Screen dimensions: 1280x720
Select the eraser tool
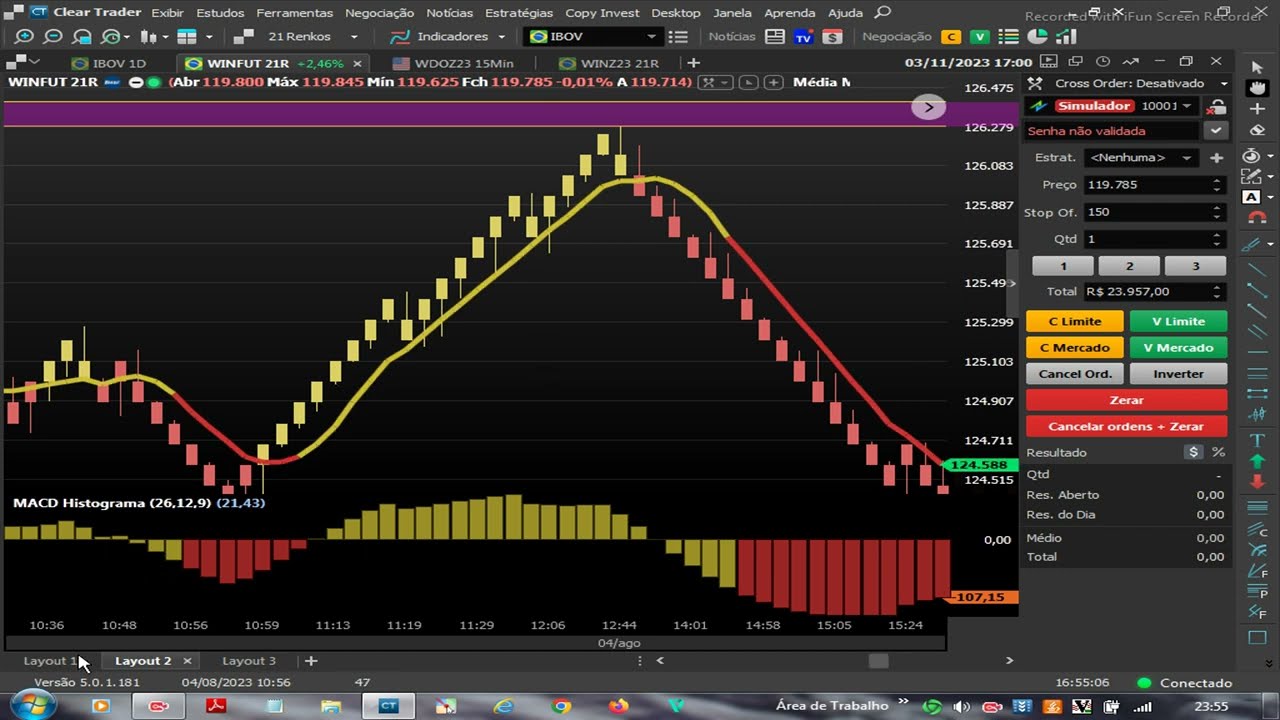[1257, 130]
